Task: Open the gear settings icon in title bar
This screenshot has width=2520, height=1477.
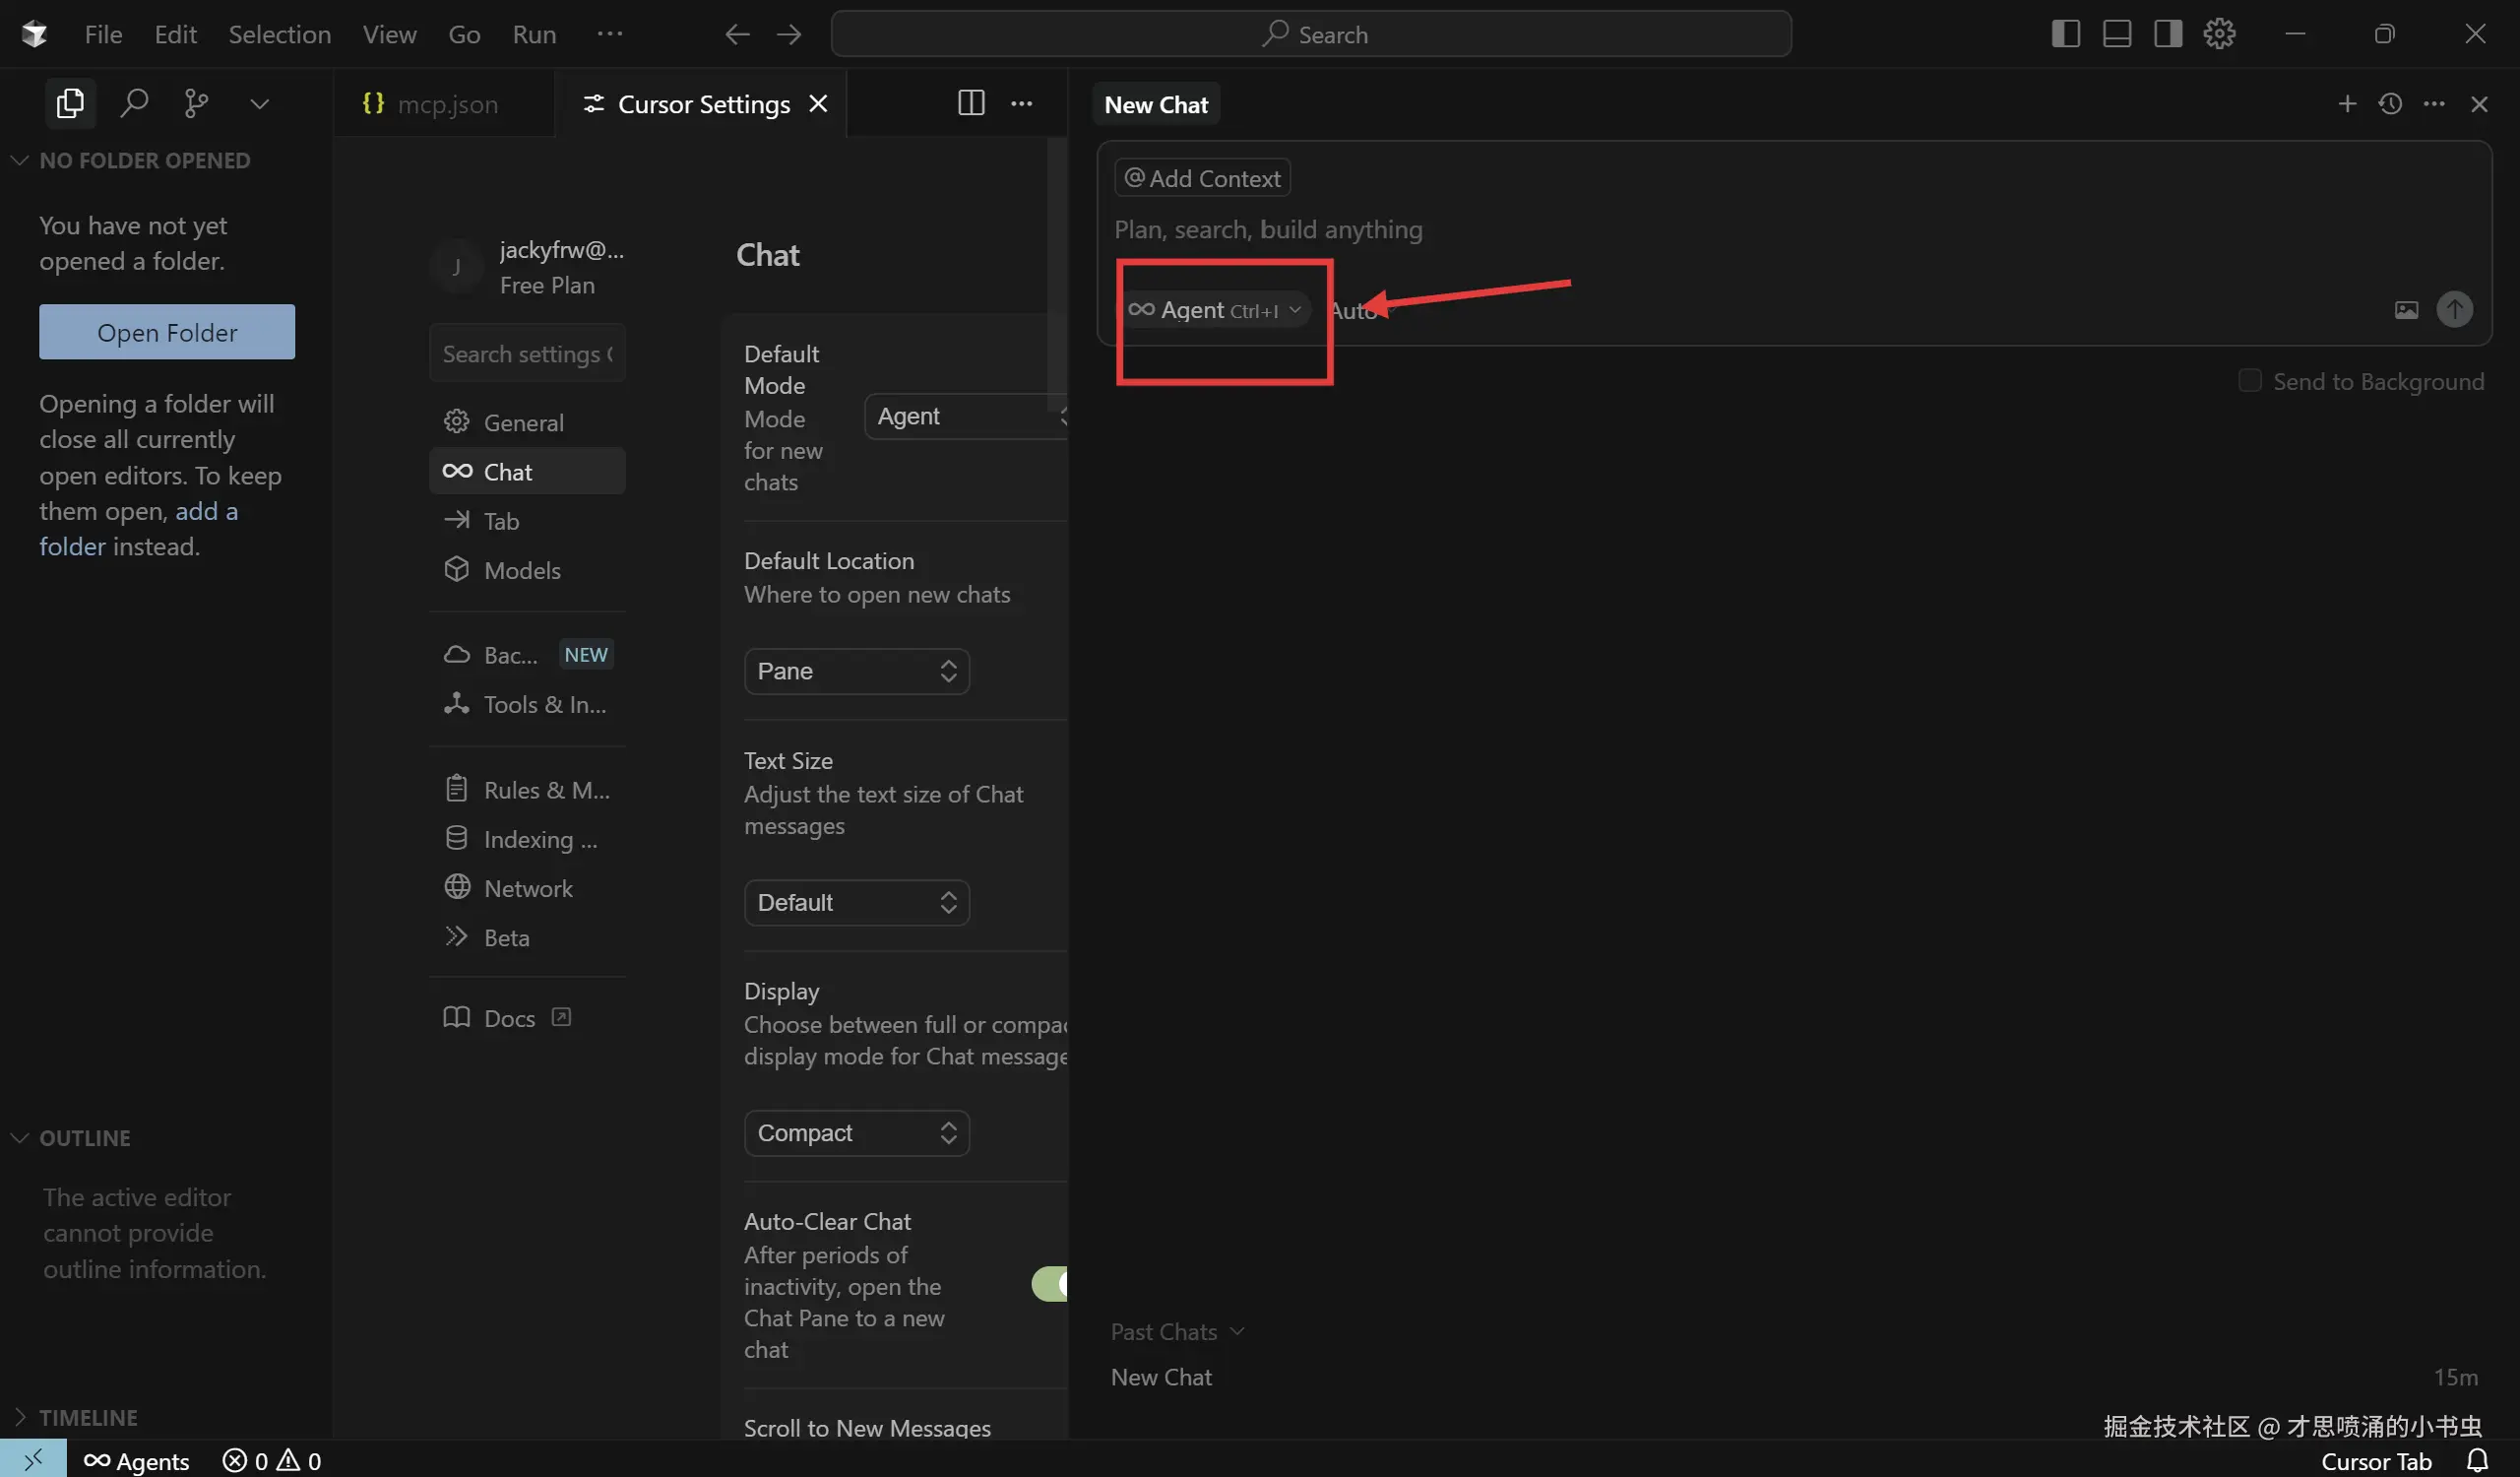Action: (2219, 34)
